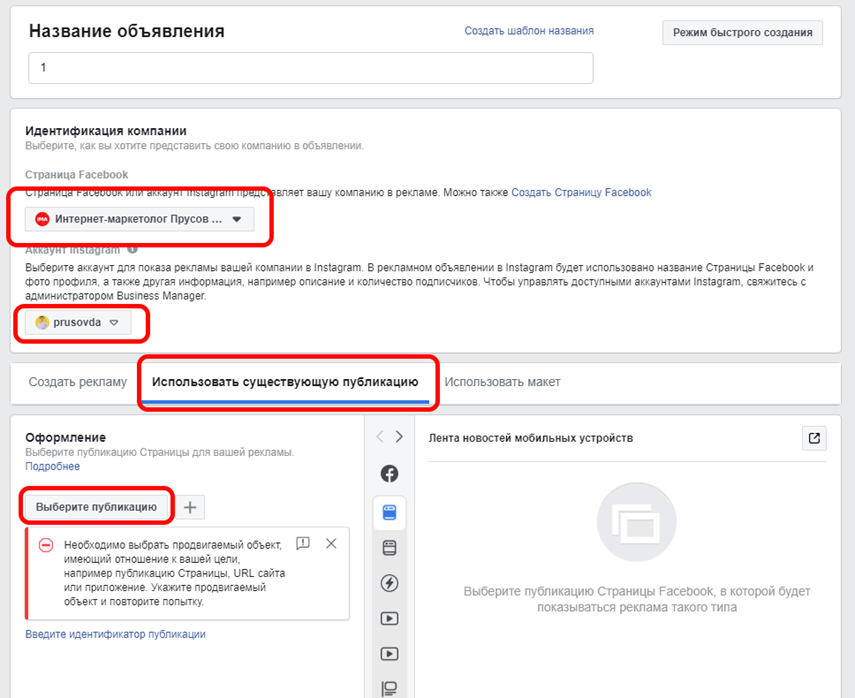This screenshot has height=698, width=855.
Task: Click the ad name input field
Action: click(310, 68)
